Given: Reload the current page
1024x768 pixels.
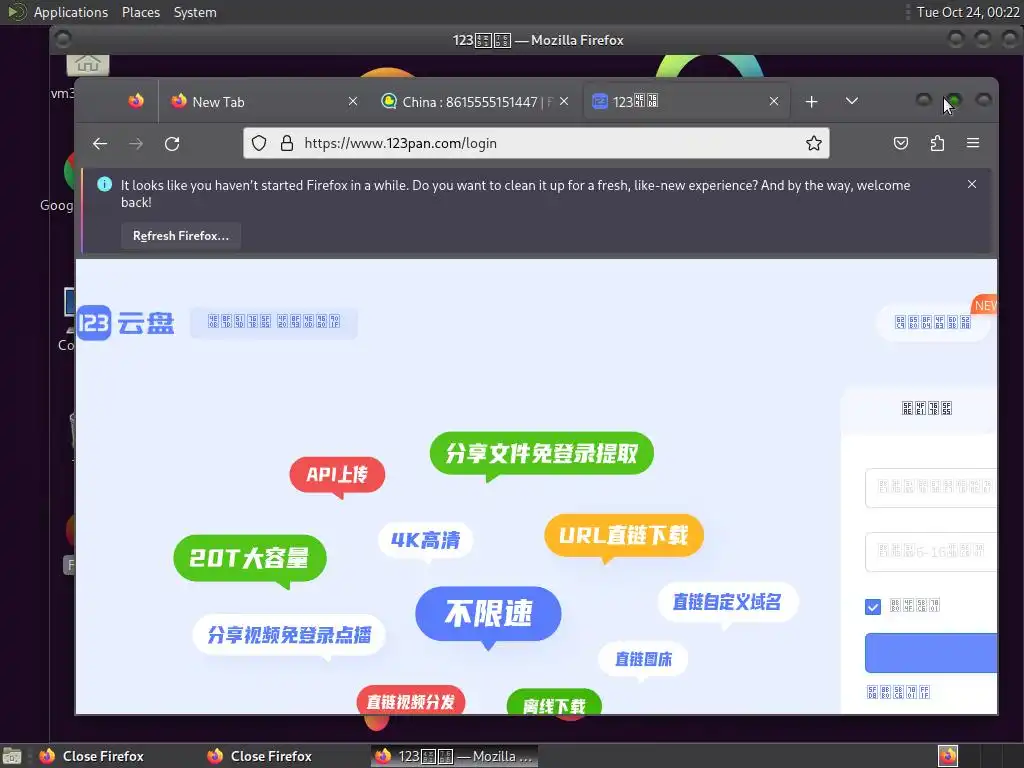Looking at the screenshot, I should [172, 144].
